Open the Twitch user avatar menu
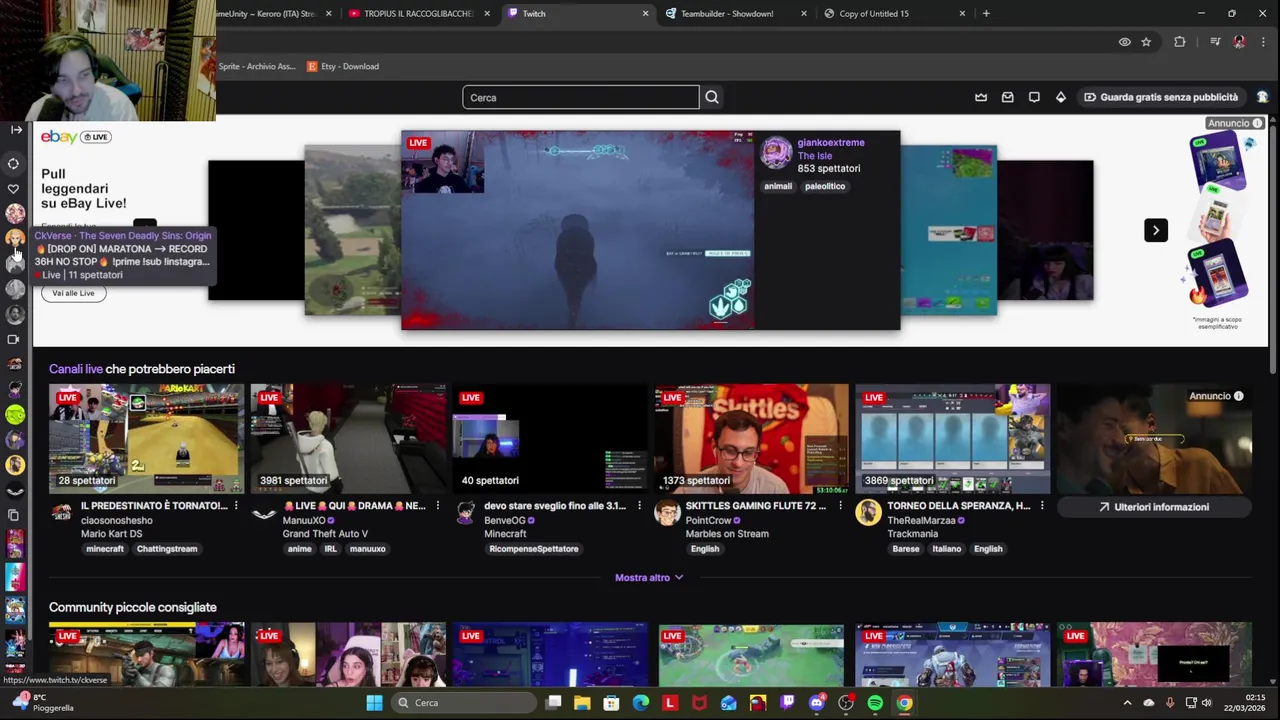This screenshot has width=1280, height=720. [1262, 97]
